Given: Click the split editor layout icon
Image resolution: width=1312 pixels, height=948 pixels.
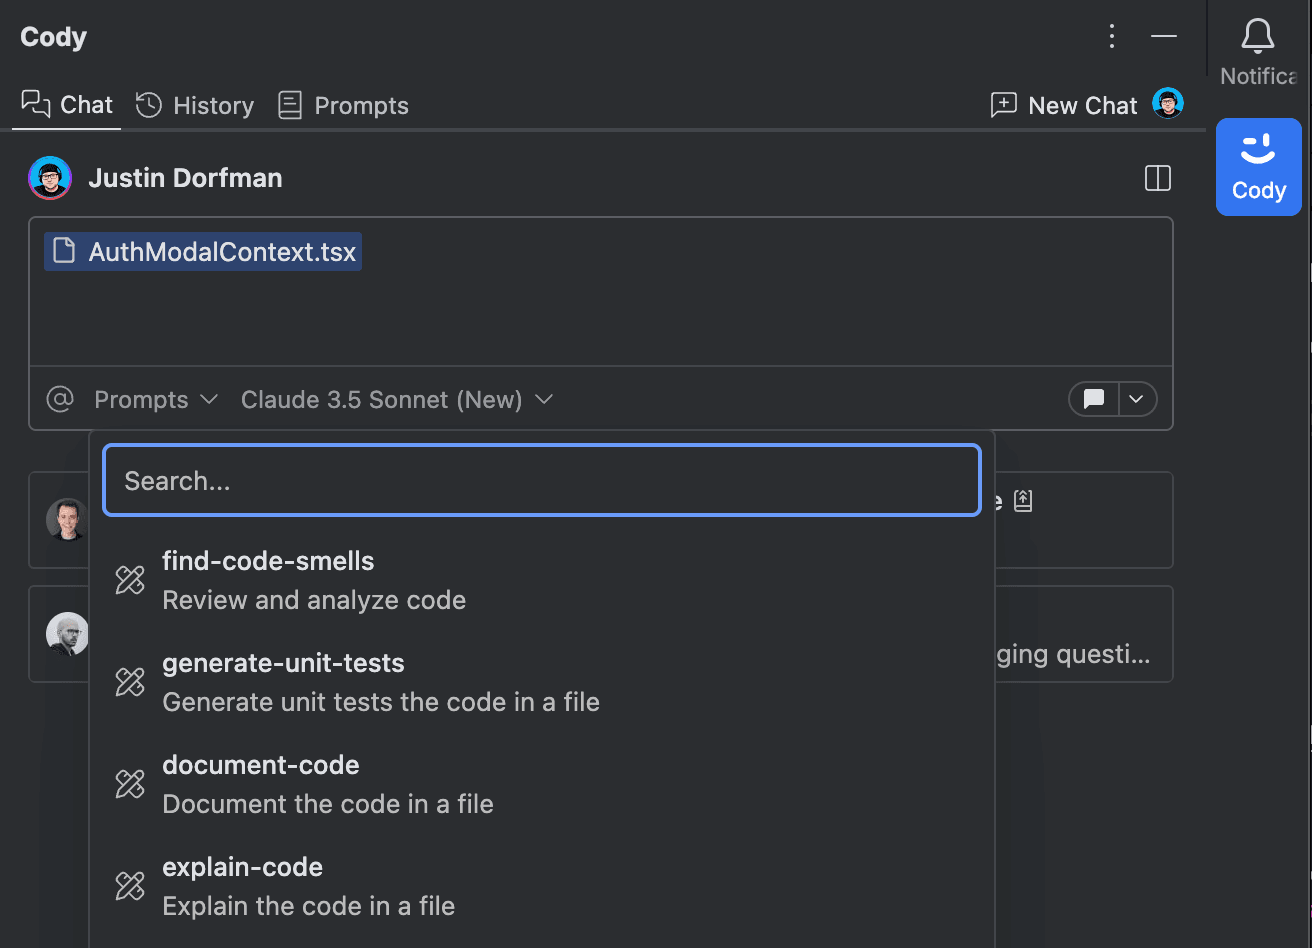Looking at the screenshot, I should coord(1158,178).
